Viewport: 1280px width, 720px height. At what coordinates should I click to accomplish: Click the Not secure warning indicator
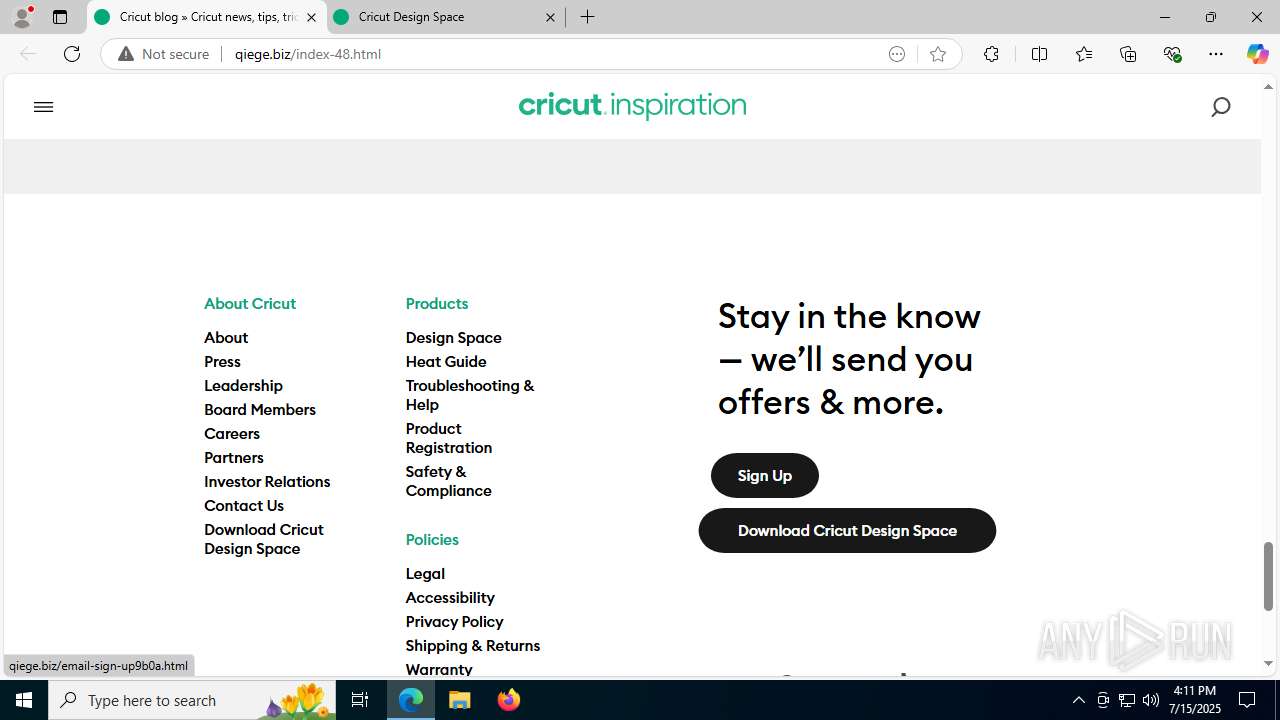click(x=164, y=54)
